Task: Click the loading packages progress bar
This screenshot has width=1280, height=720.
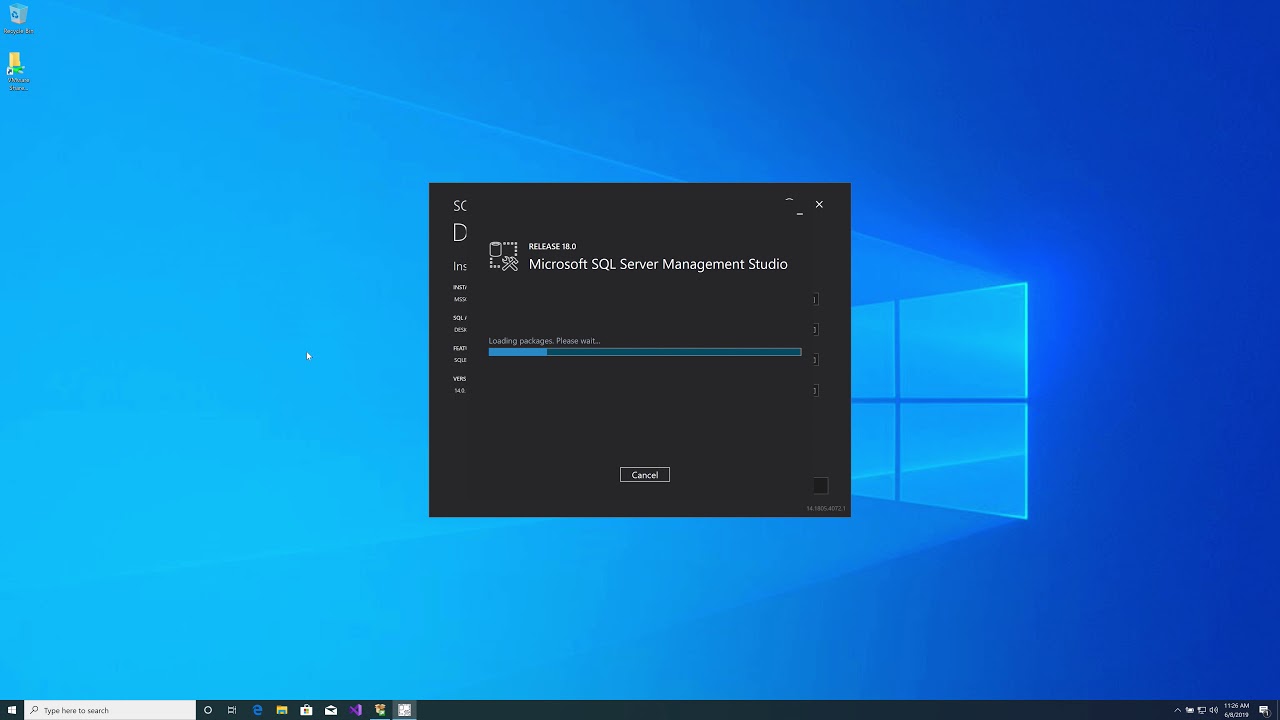Action: (x=645, y=352)
